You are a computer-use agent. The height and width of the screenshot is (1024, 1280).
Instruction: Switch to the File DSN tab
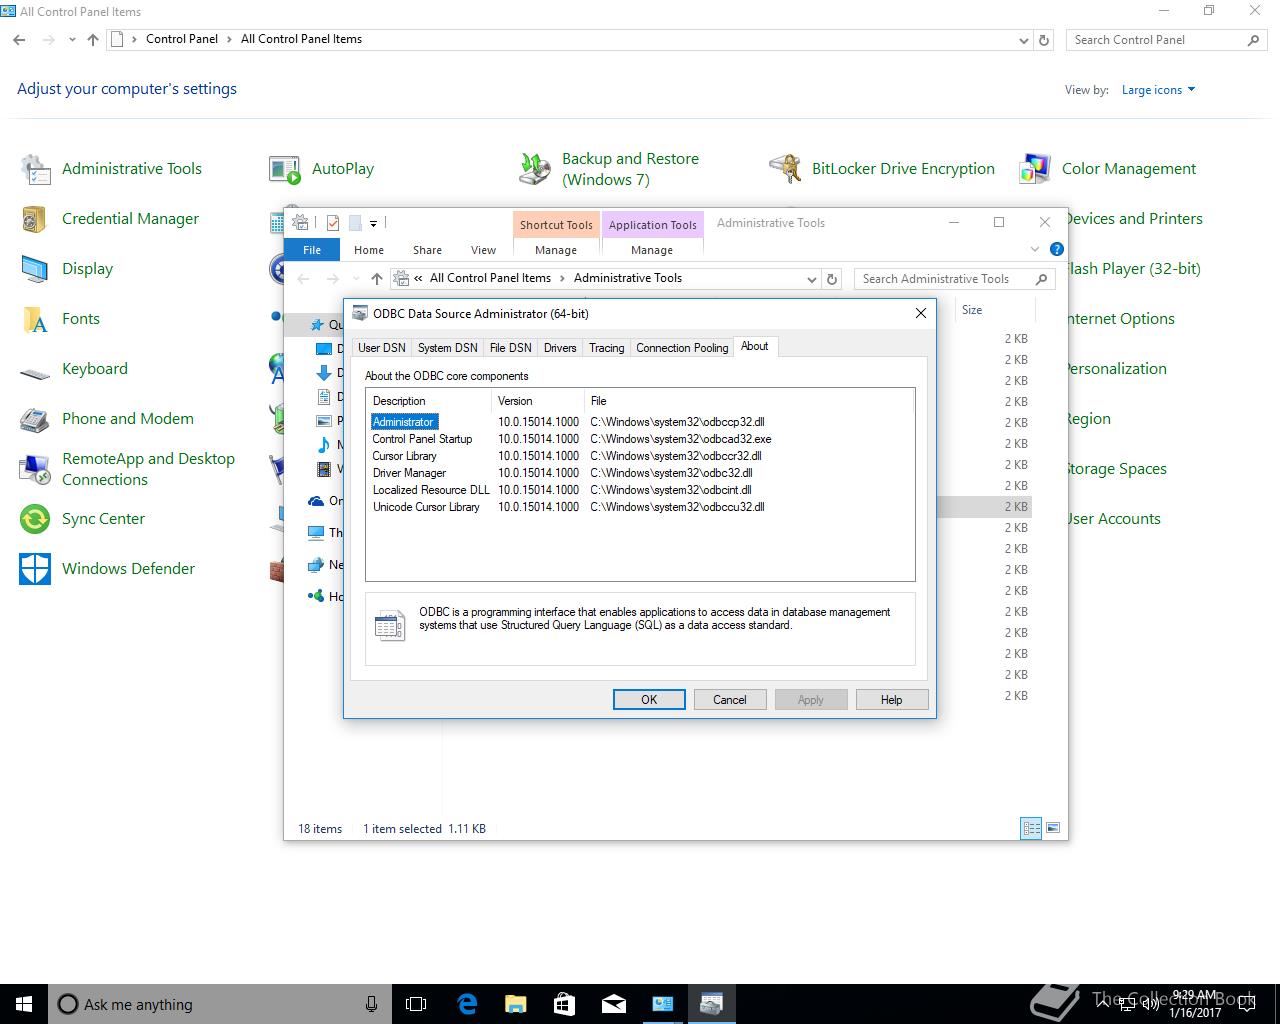510,348
